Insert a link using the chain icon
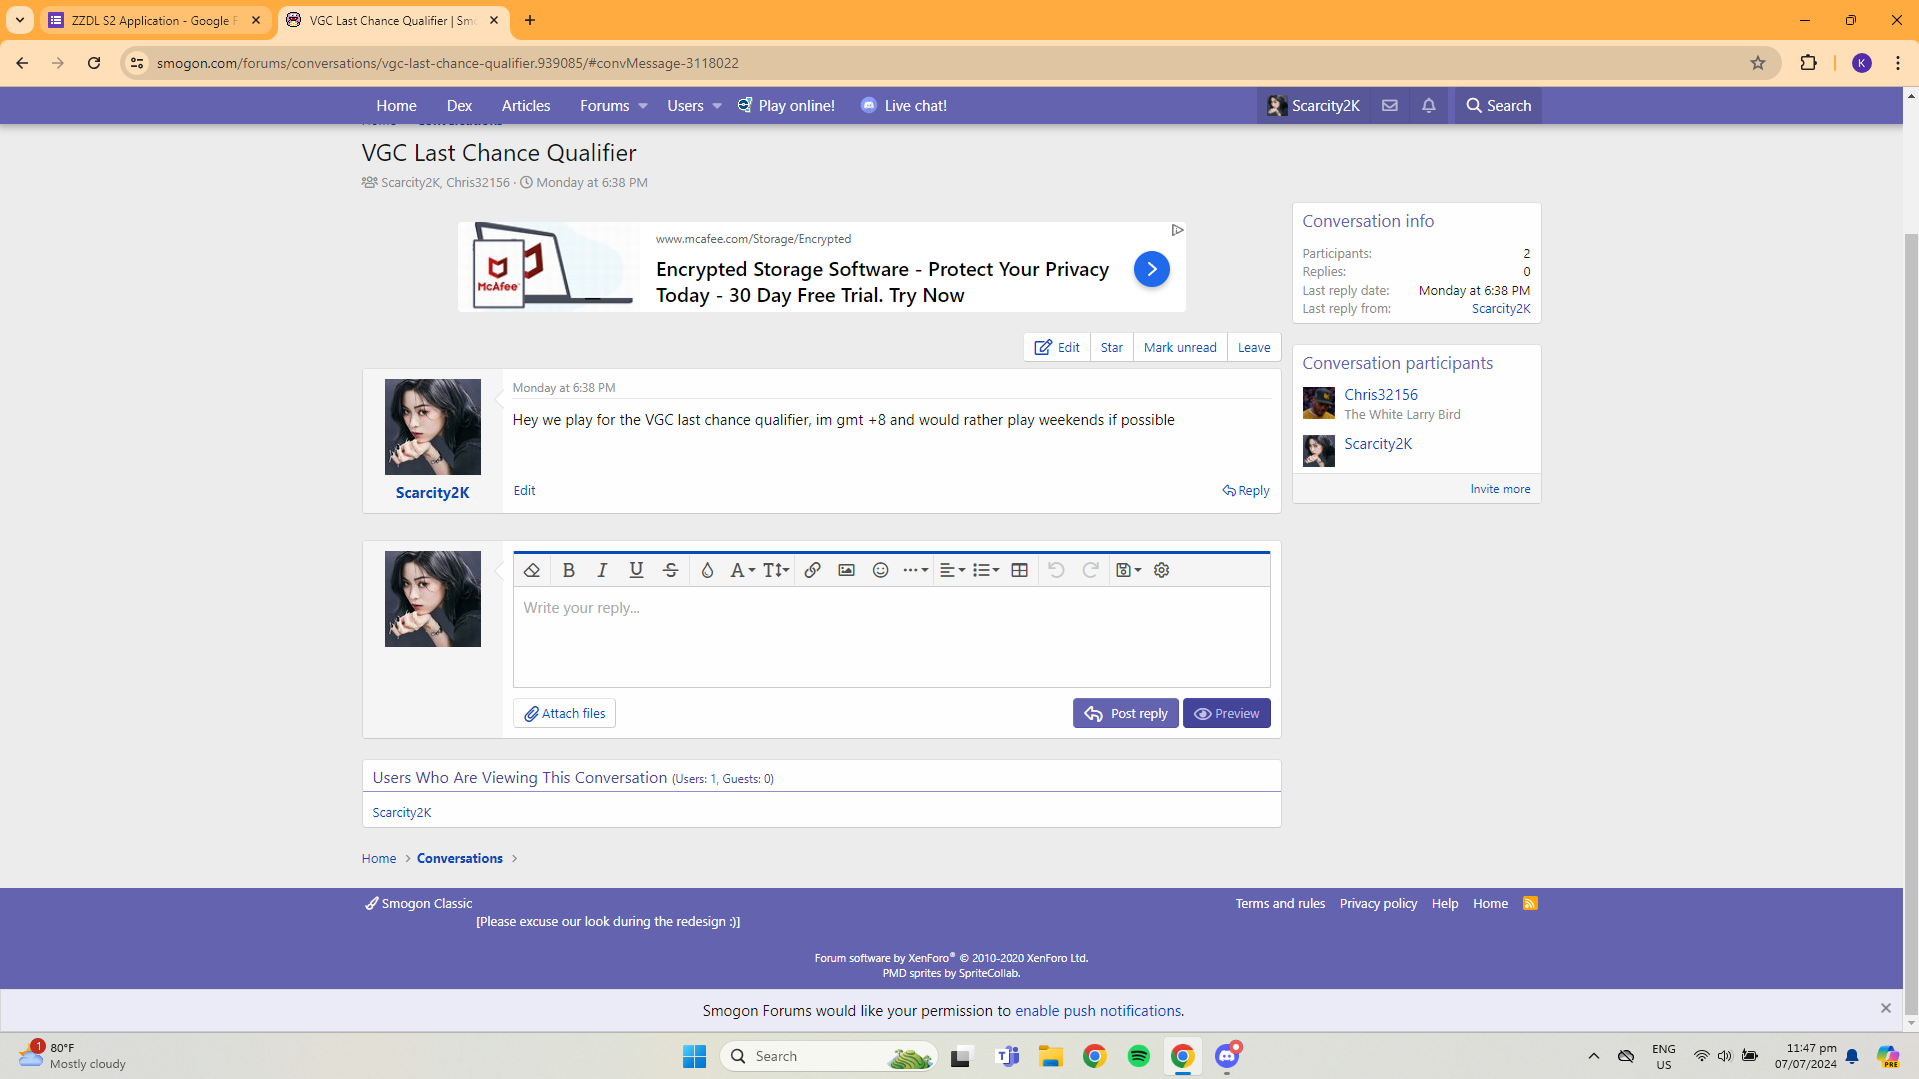This screenshot has width=1919, height=1079. tap(812, 570)
